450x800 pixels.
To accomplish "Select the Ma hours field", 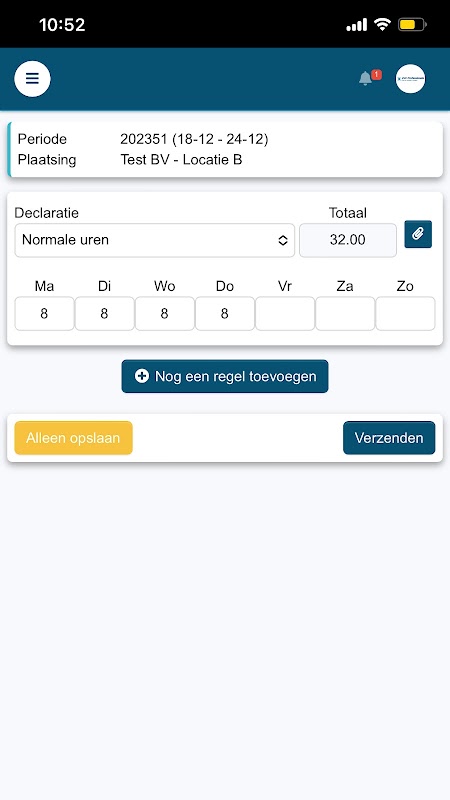I will [44, 313].
